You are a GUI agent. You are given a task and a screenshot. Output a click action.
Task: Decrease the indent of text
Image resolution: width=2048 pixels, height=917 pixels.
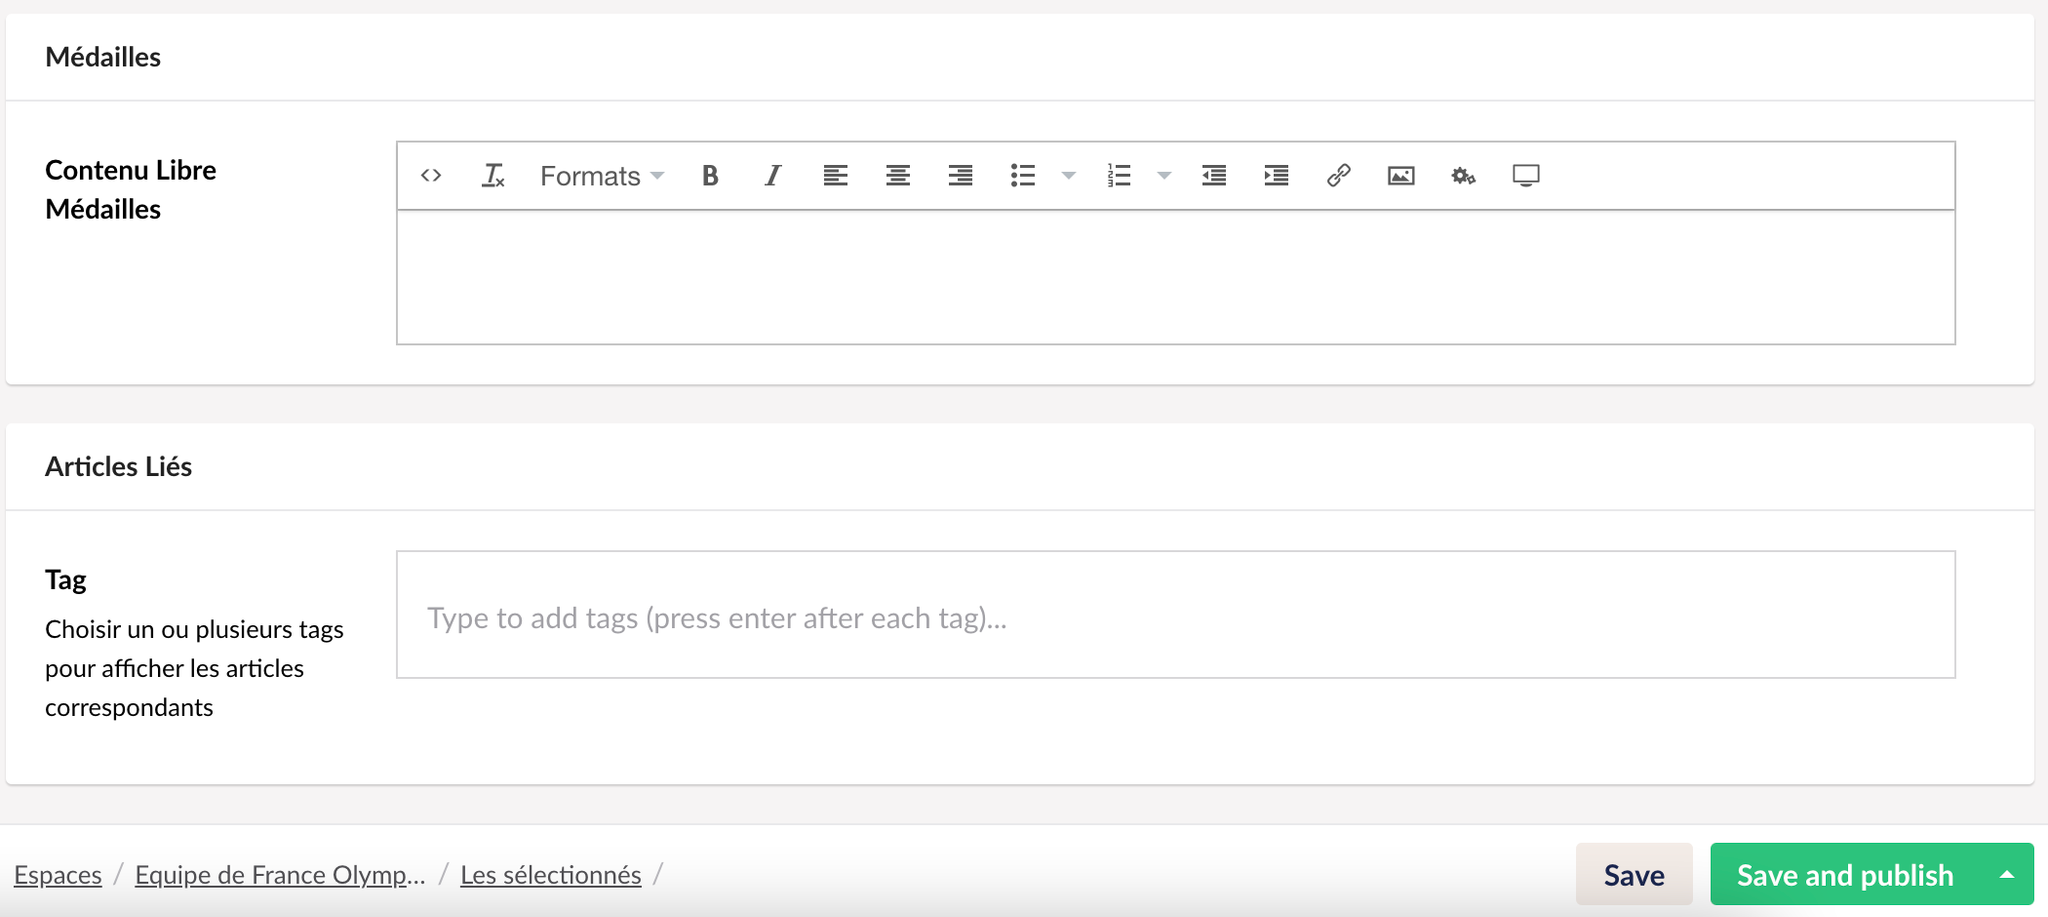point(1214,176)
